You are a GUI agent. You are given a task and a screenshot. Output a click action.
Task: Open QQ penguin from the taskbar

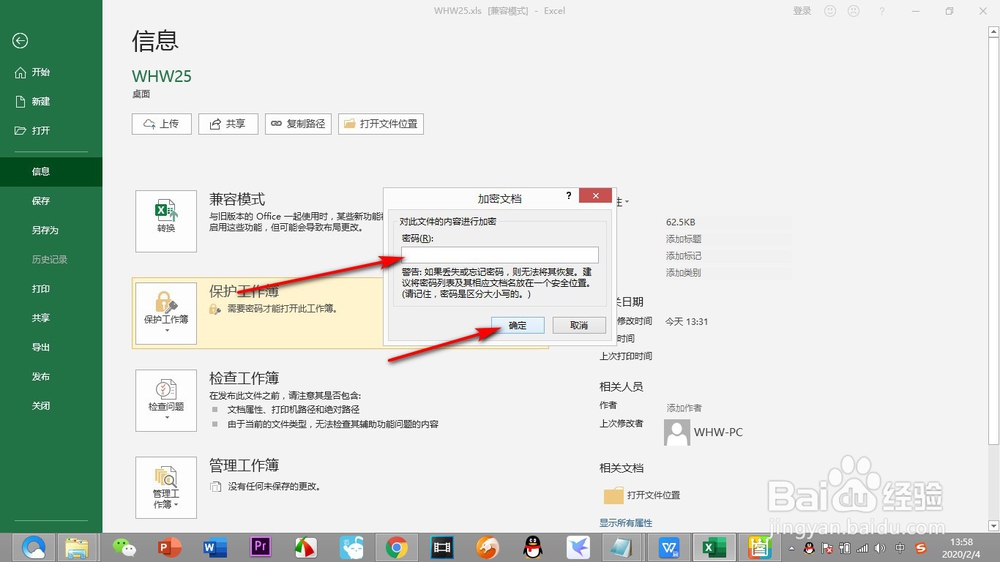533,547
